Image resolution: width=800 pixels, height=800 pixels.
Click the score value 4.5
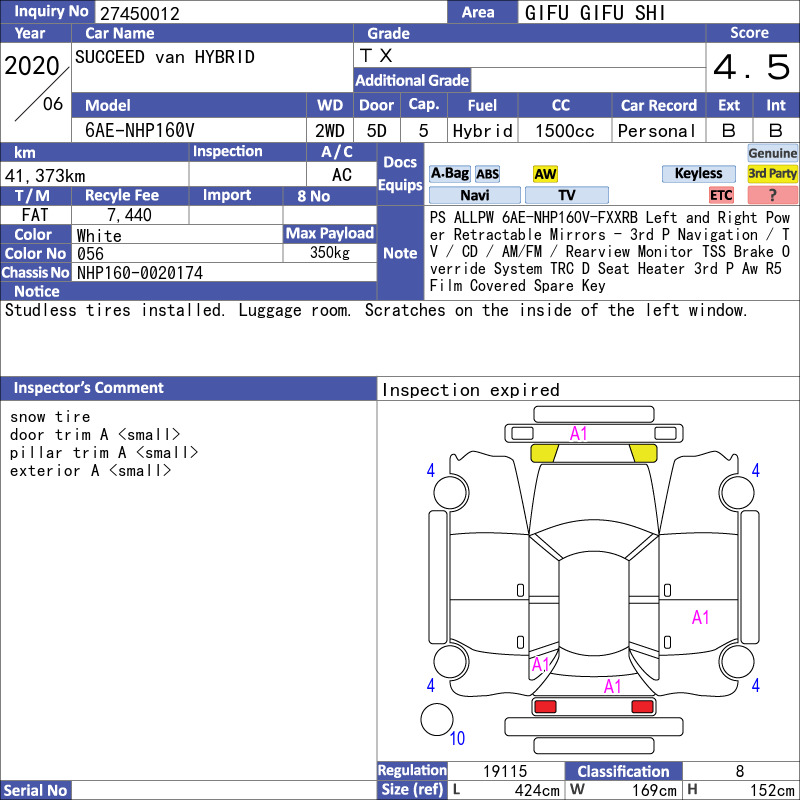click(752, 67)
